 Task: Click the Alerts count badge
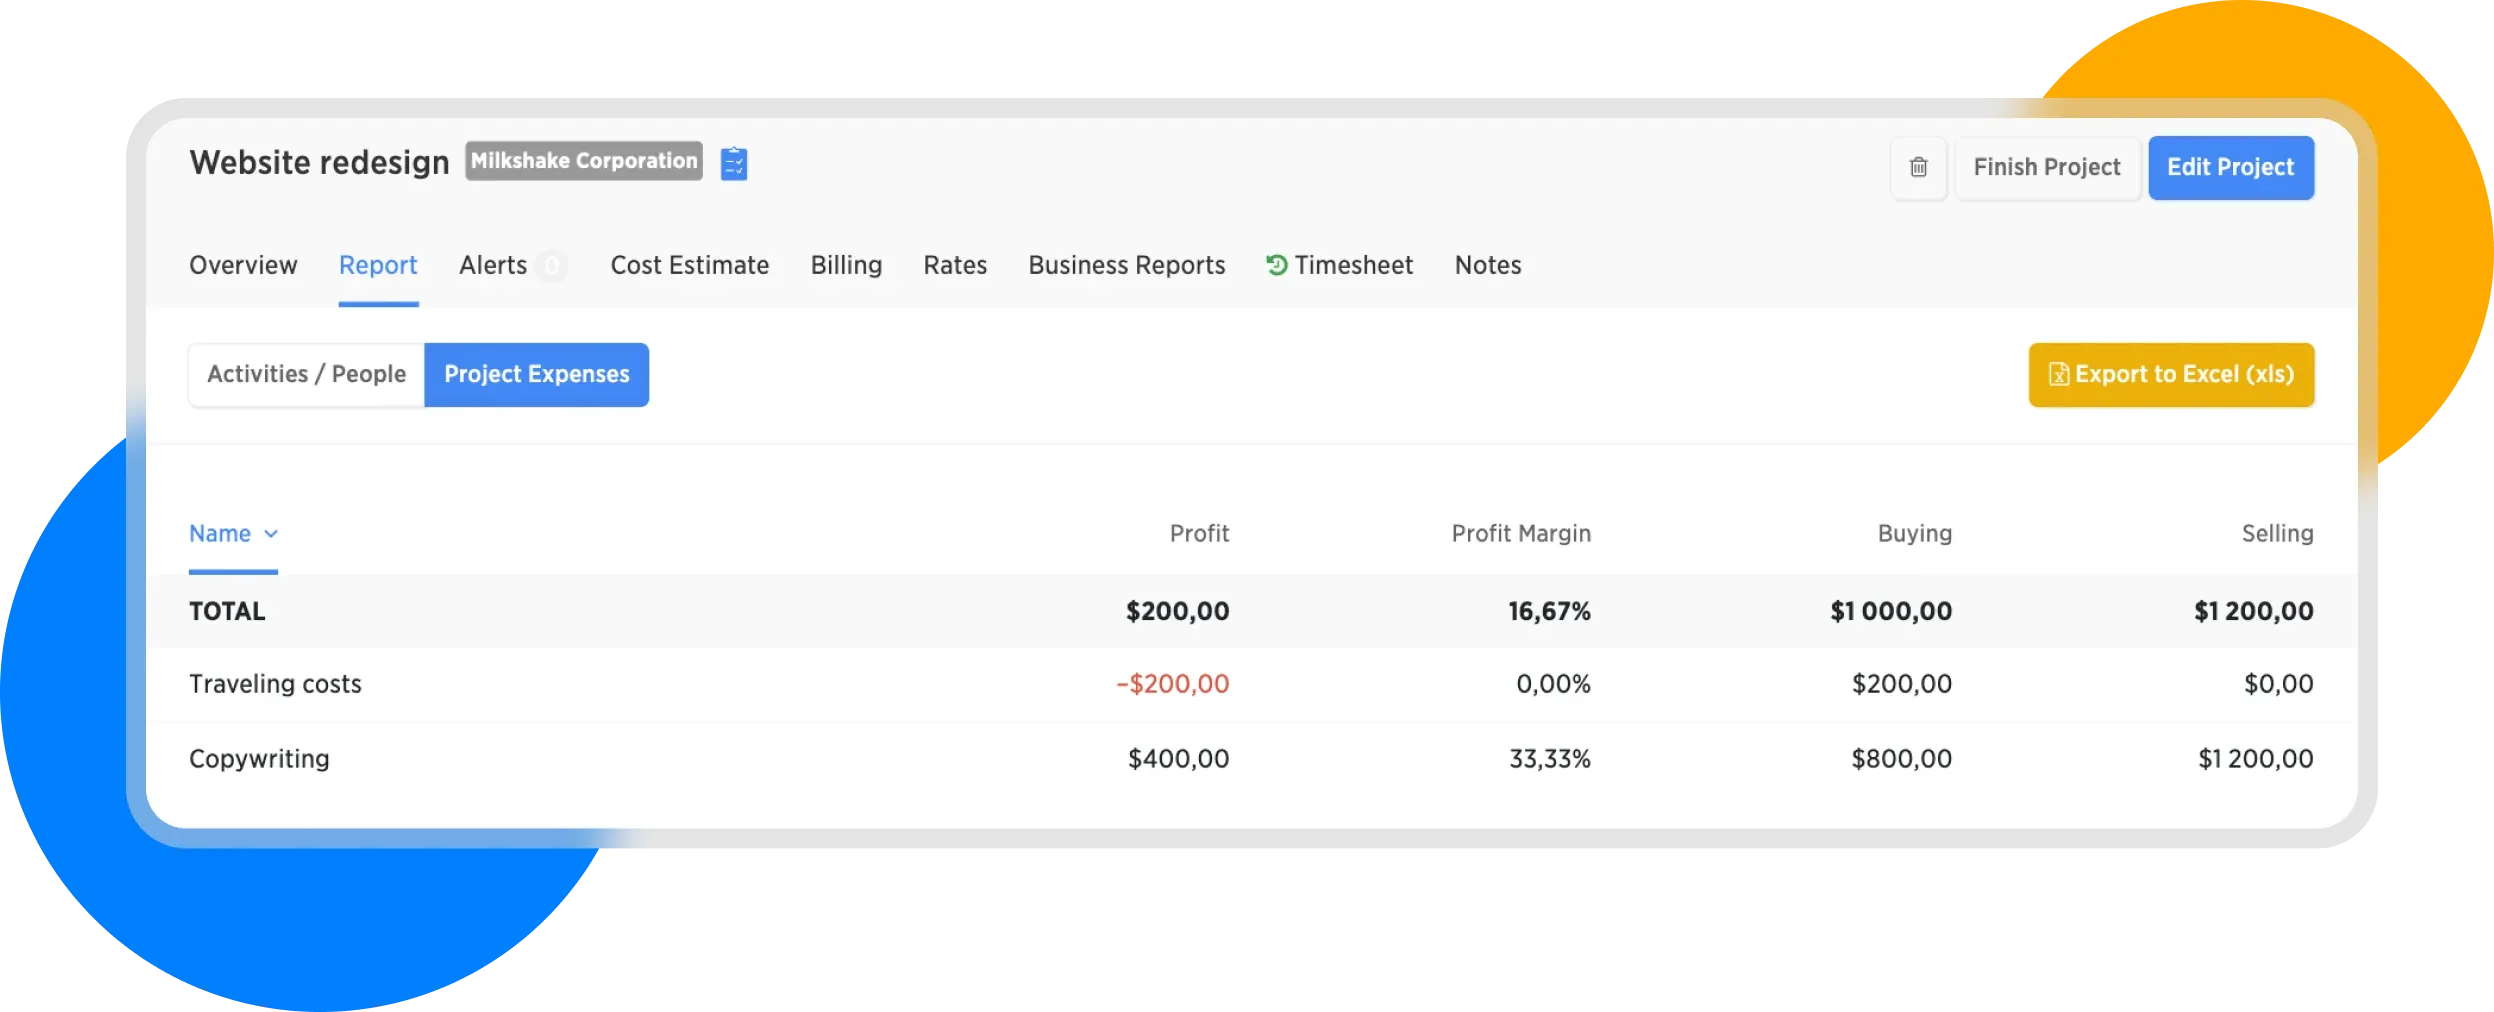(x=551, y=266)
